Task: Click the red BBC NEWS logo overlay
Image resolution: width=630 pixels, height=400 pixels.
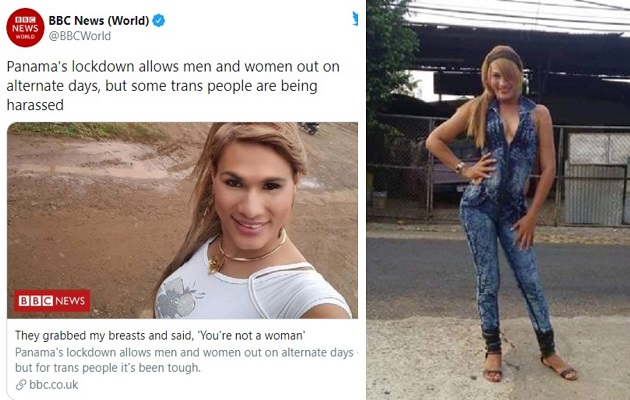Action: [52, 301]
